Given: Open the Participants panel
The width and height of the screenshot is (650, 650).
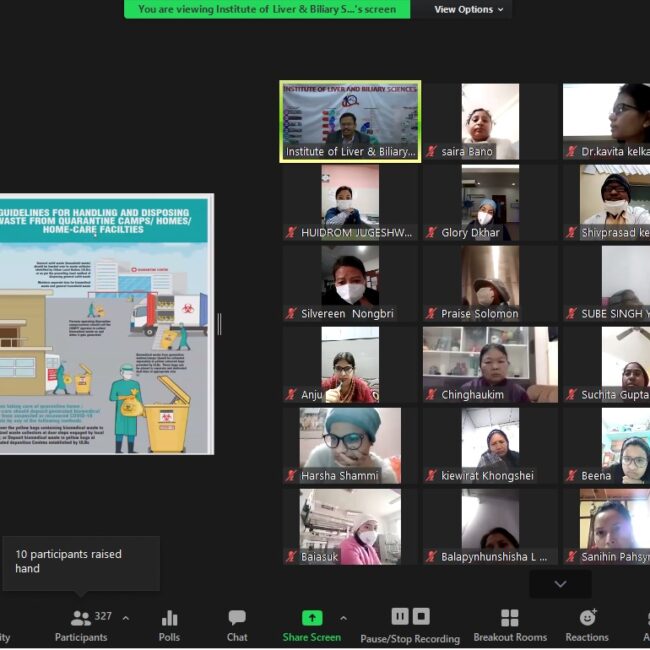Looking at the screenshot, I should click(81, 624).
